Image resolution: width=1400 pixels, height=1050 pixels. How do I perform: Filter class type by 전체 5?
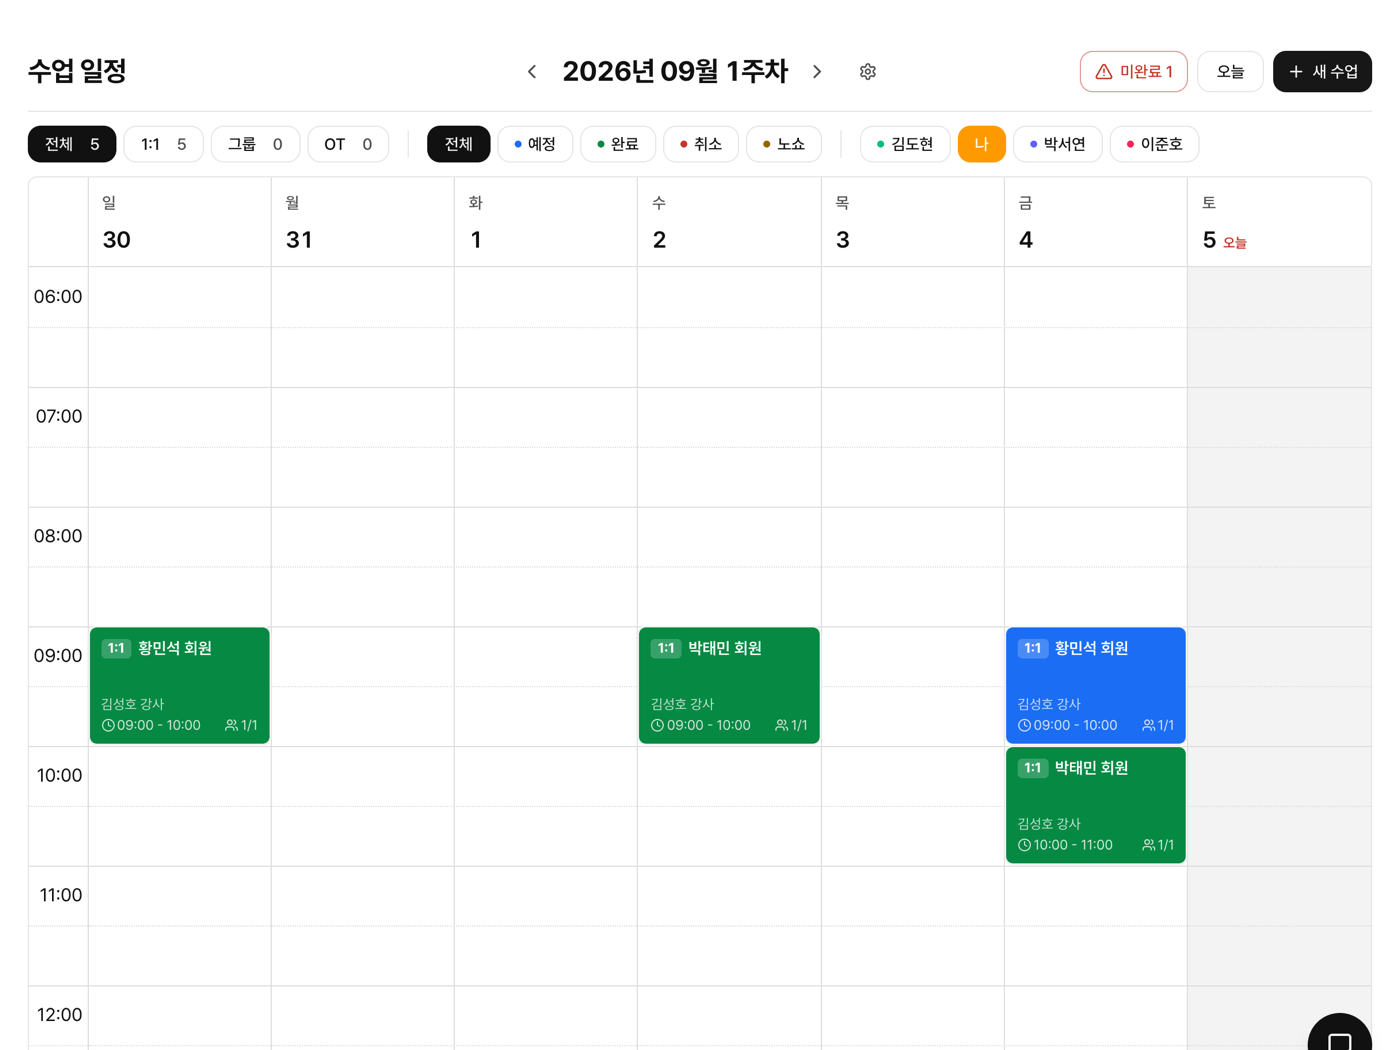(72, 144)
